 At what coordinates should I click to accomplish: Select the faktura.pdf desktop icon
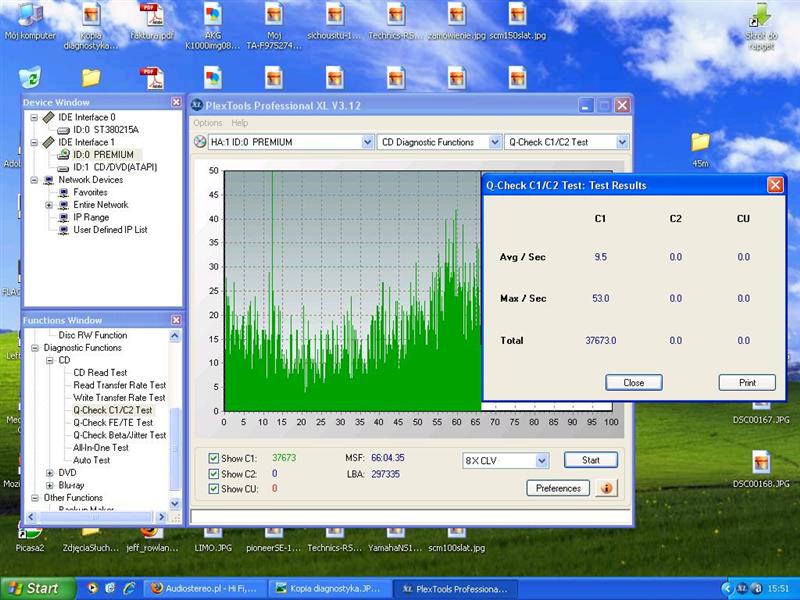point(152,21)
